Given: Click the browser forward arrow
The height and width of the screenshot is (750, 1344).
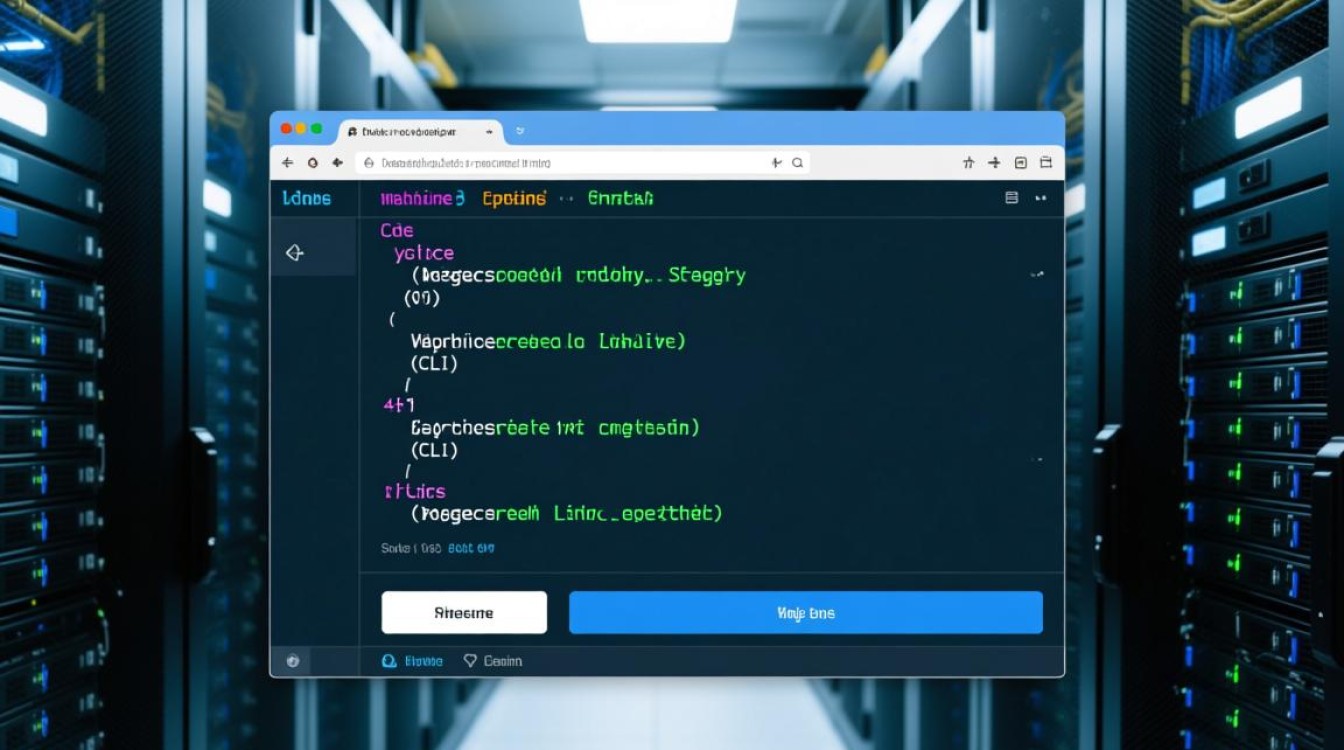Looking at the screenshot, I should [338, 162].
